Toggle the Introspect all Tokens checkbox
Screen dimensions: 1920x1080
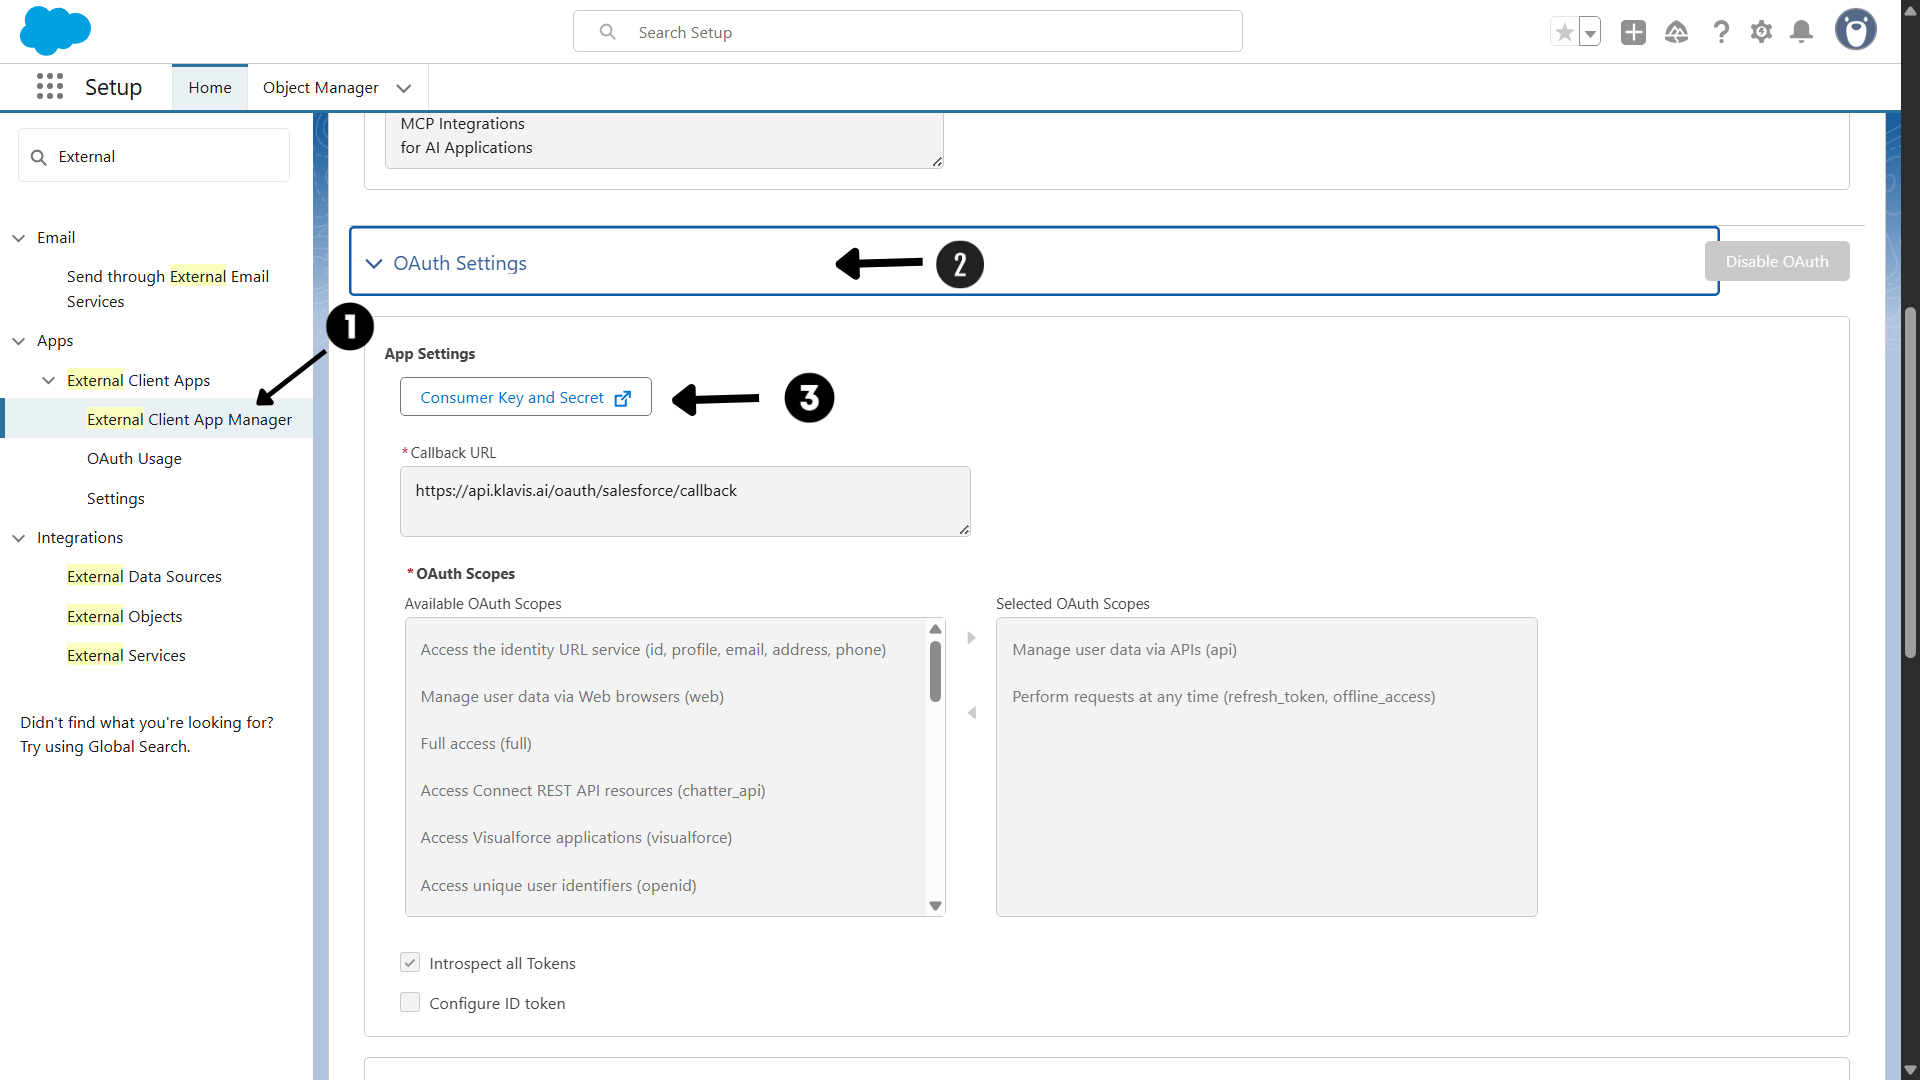(x=410, y=963)
